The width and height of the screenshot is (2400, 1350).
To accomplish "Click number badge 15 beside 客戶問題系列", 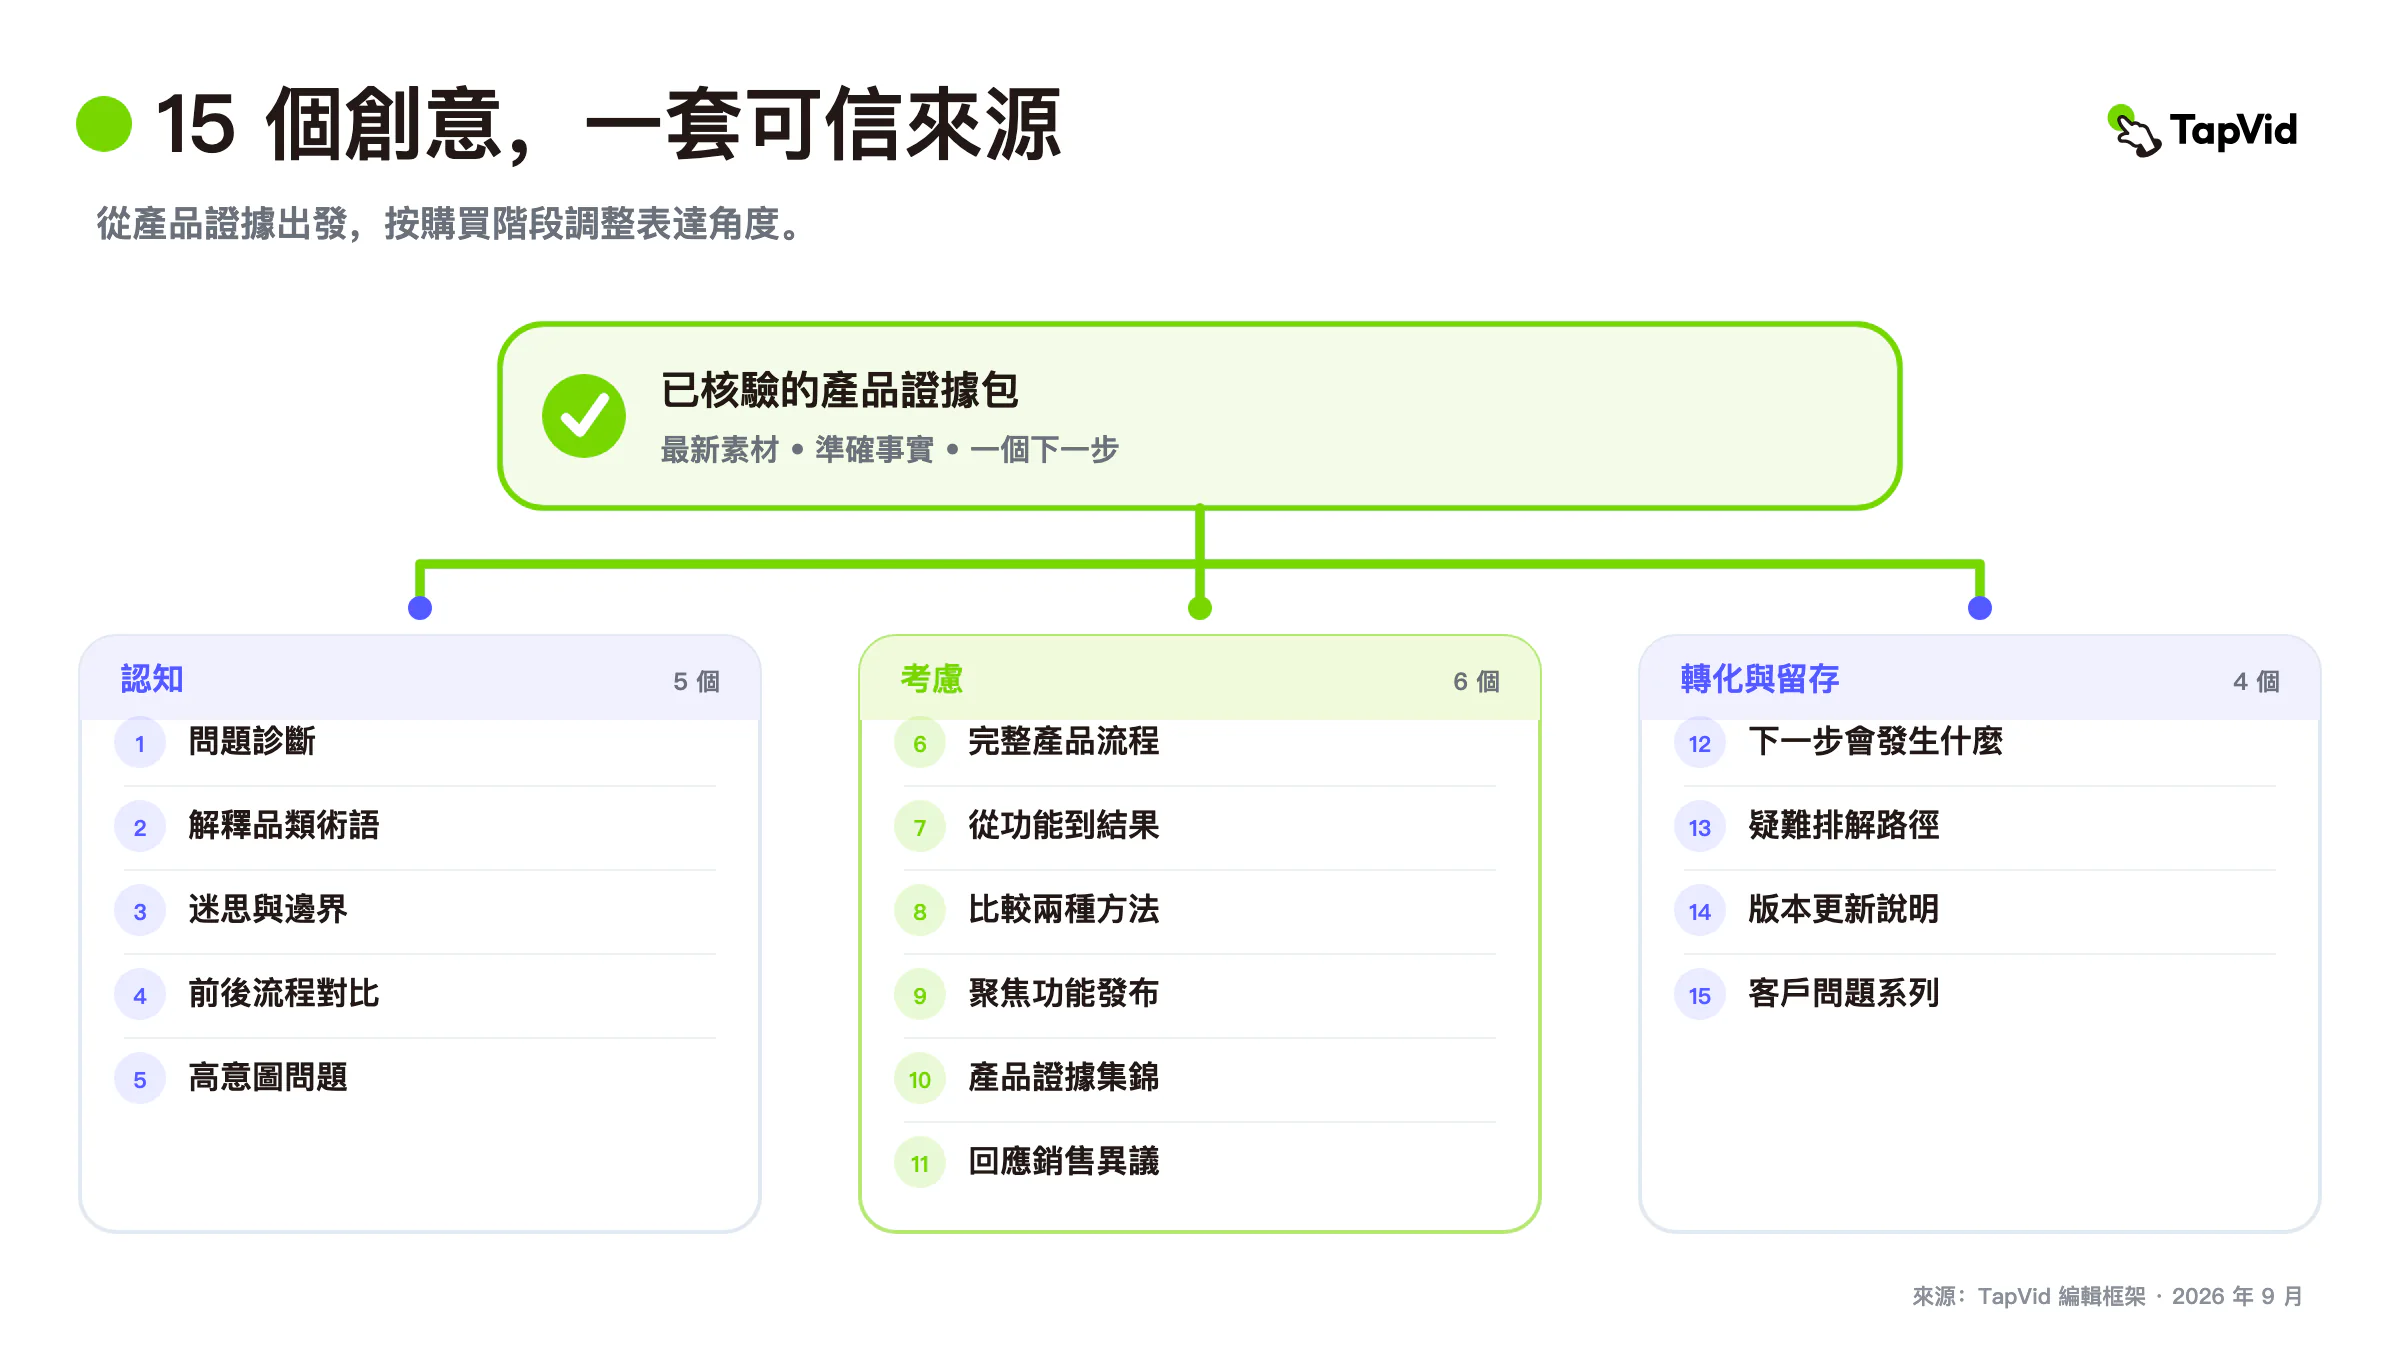I will tap(1700, 995).
